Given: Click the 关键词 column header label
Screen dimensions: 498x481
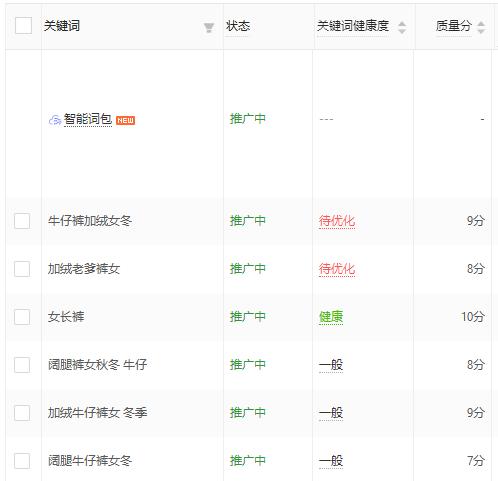Looking at the screenshot, I should (62, 26).
